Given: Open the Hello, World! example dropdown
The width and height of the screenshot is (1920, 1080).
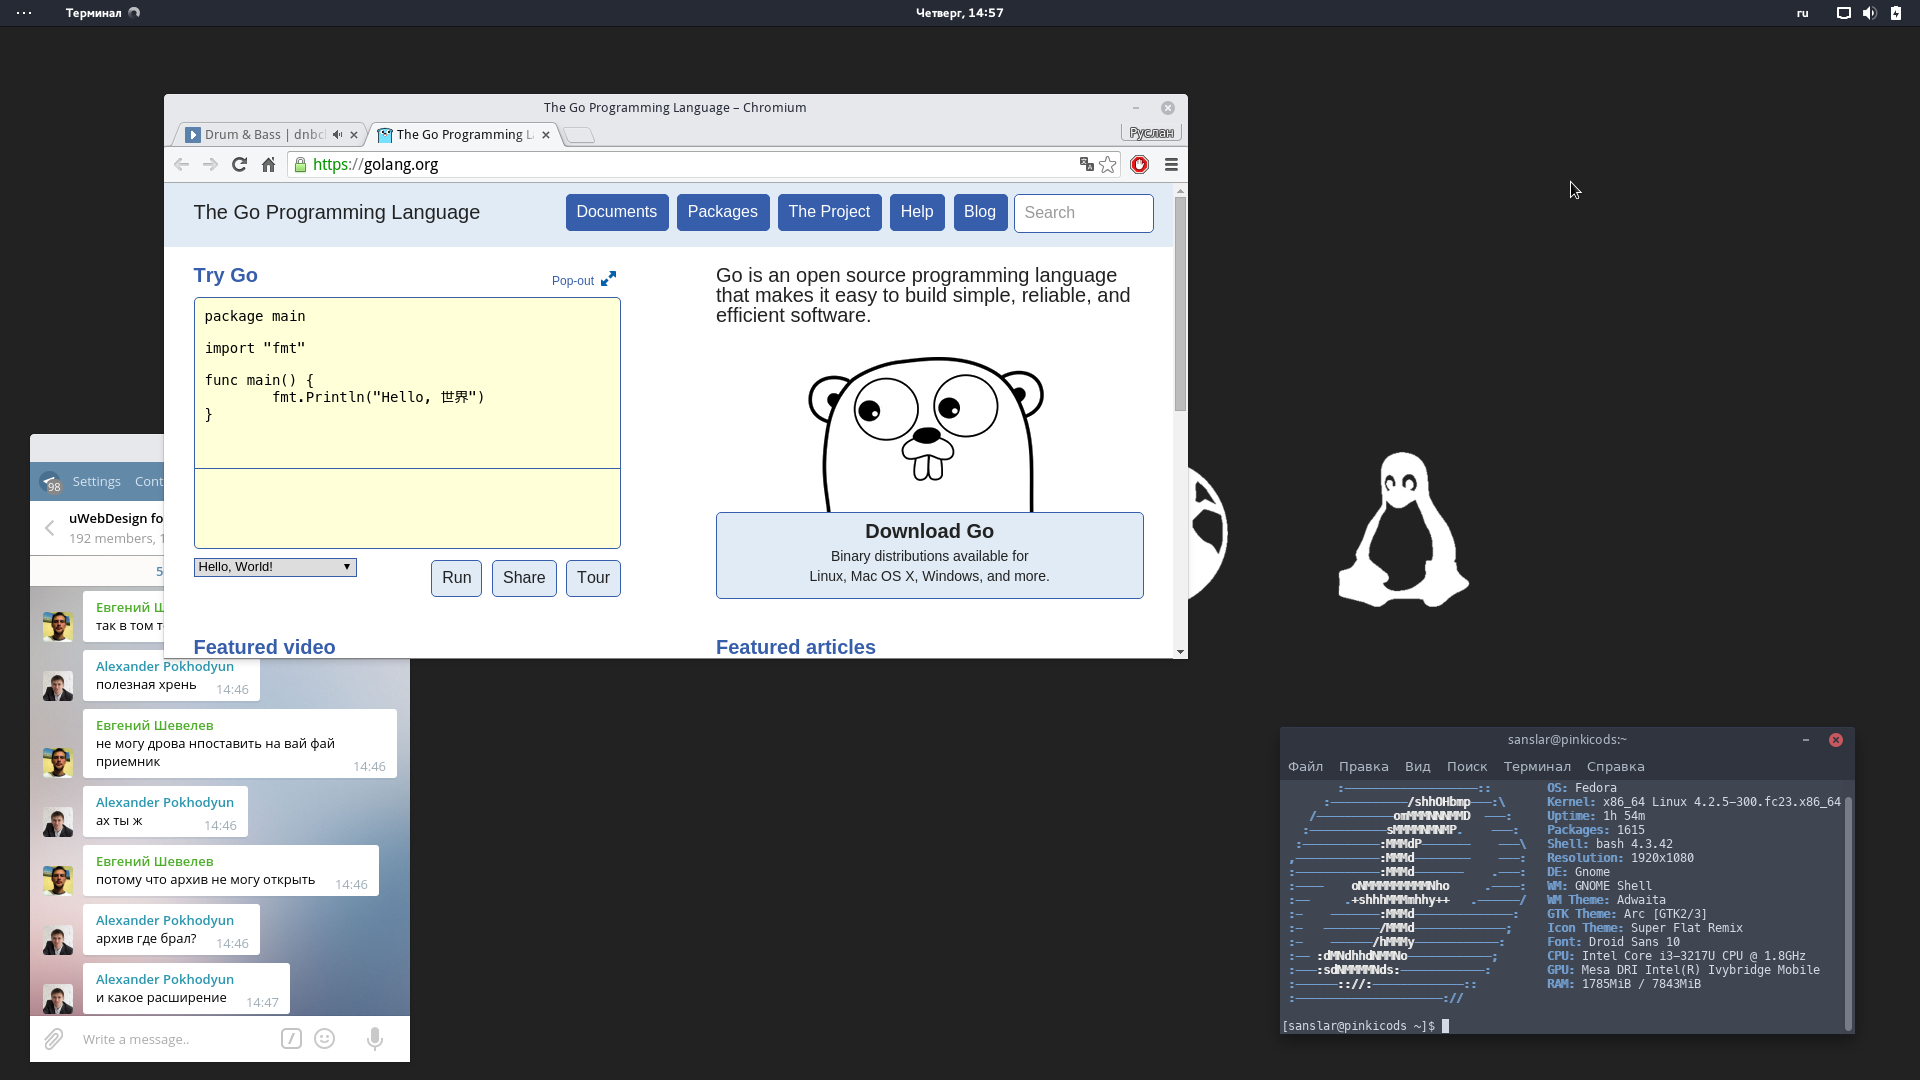Looking at the screenshot, I should click(275, 567).
